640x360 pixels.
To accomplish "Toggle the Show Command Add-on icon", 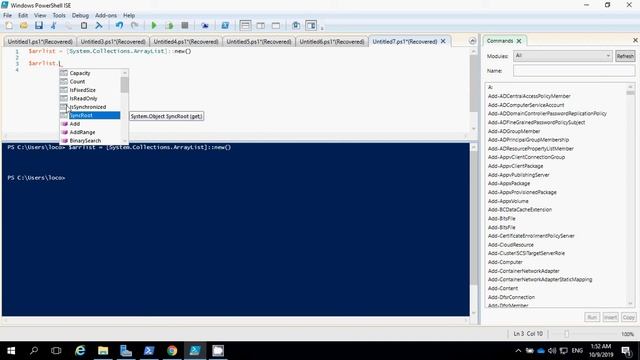I will tap(311, 26).
